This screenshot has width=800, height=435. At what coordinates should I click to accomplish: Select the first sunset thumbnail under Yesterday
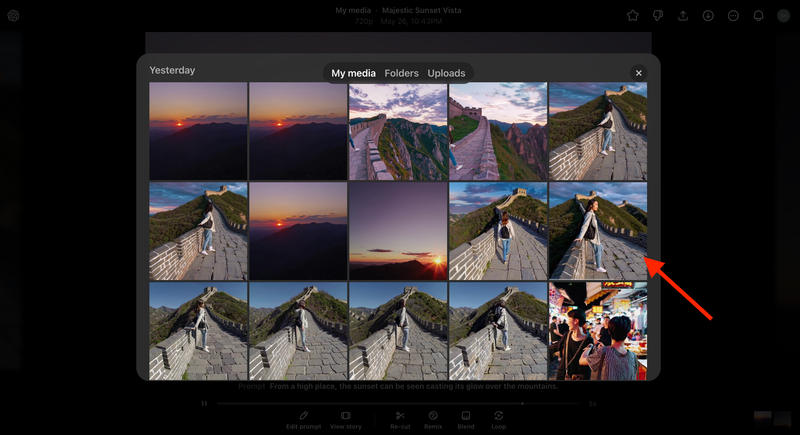tap(198, 131)
